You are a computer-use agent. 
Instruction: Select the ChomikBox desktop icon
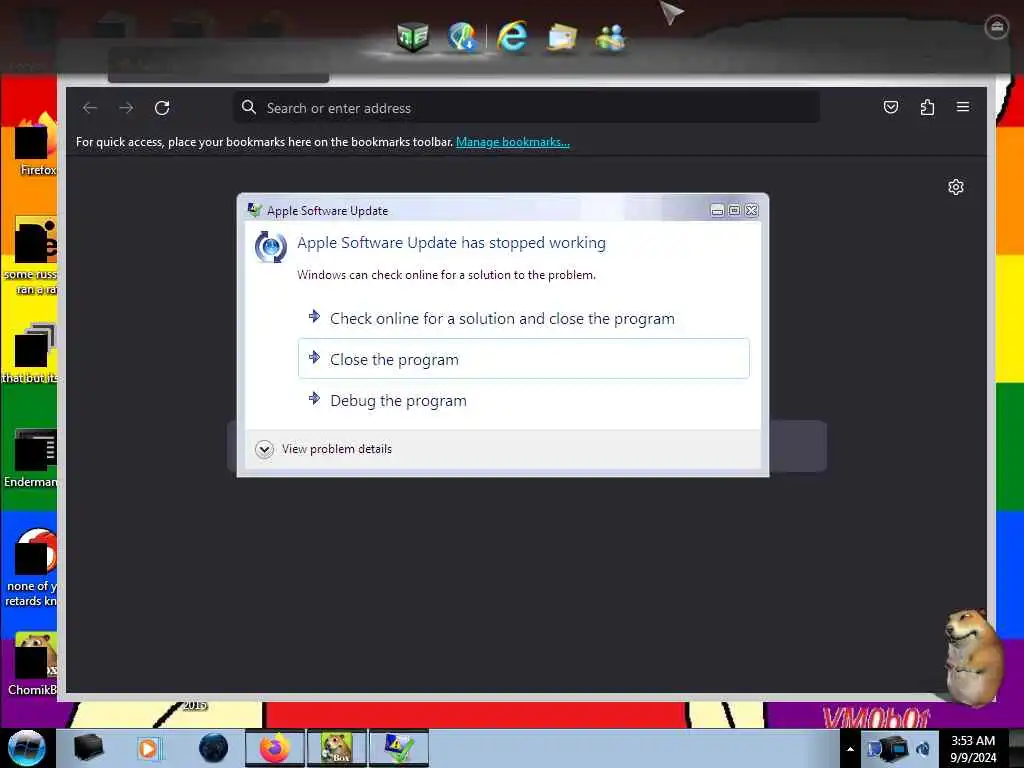[x=33, y=664]
